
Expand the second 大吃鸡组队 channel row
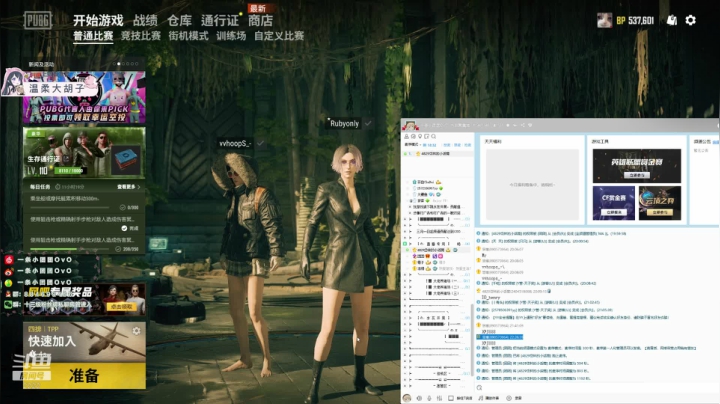[410, 287]
